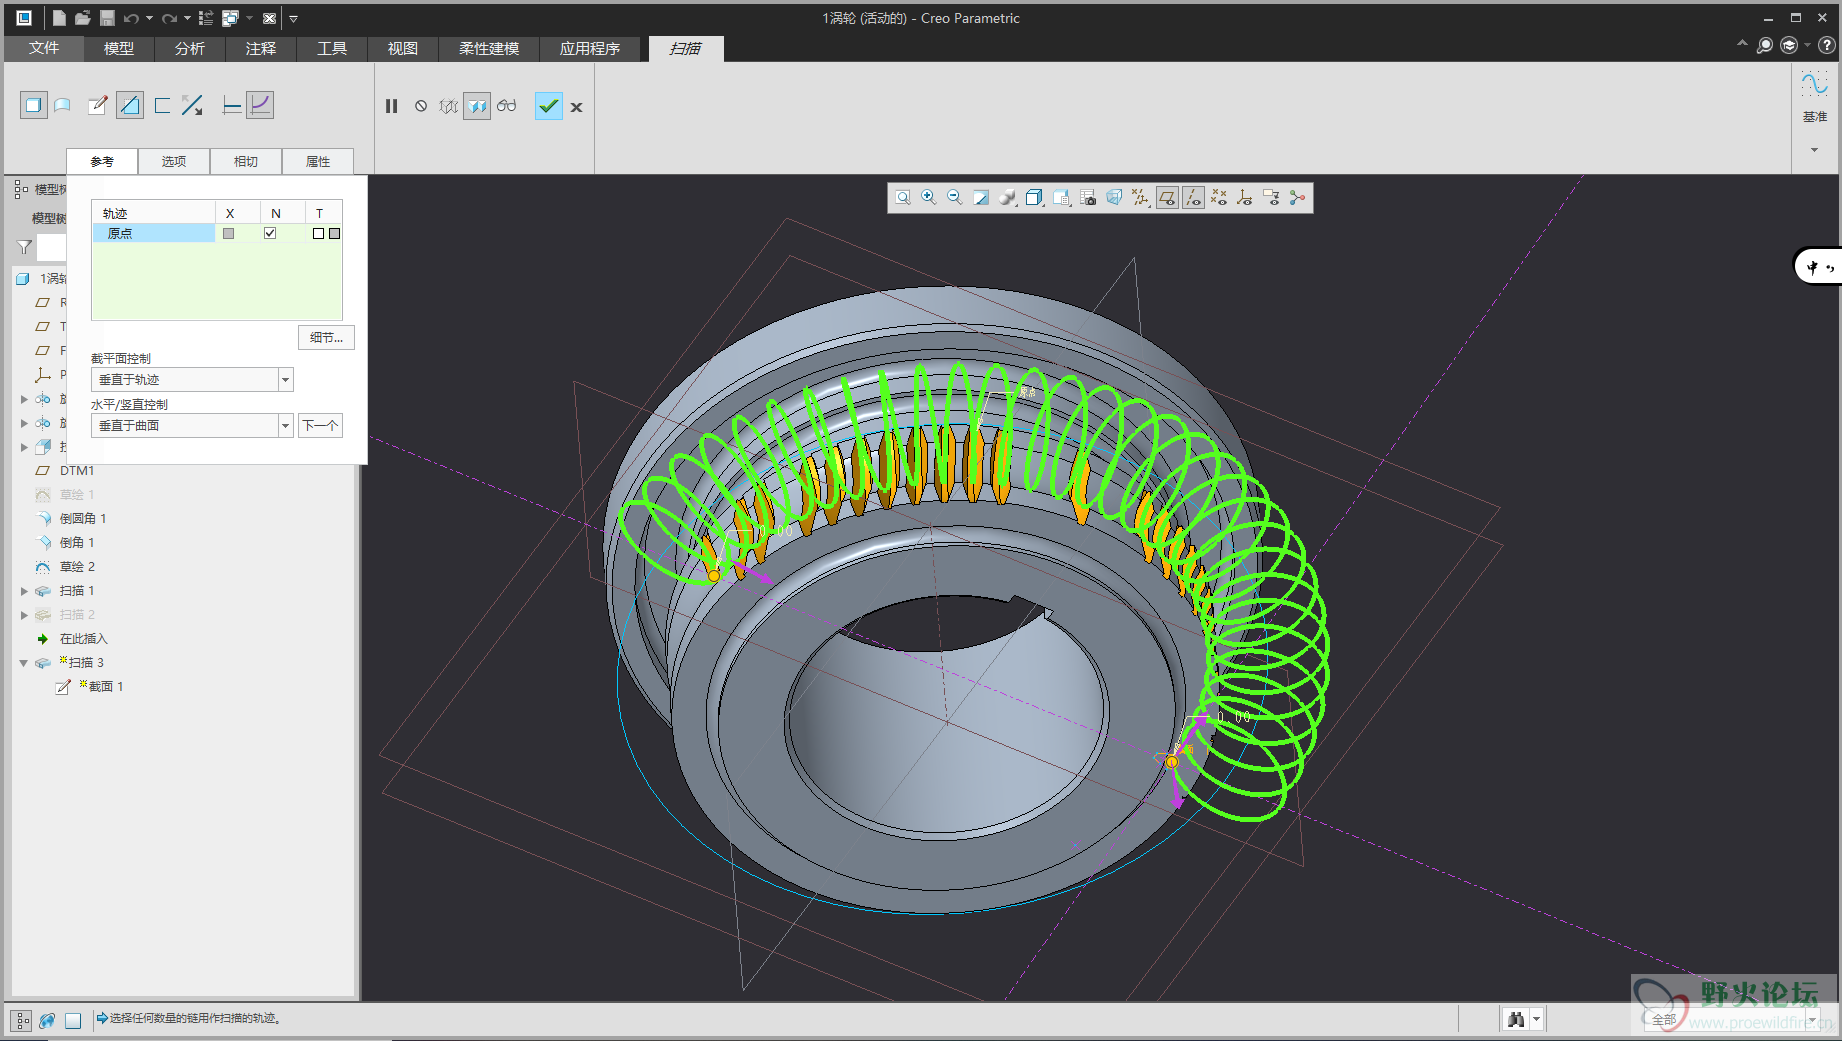The image size is (1842, 1041).
Task: Click the no preview icon
Action: (x=421, y=106)
